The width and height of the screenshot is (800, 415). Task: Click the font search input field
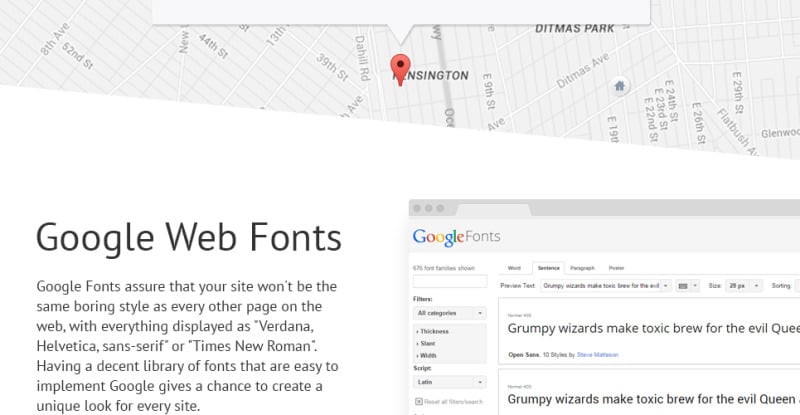pyautogui.click(x=449, y=281)
